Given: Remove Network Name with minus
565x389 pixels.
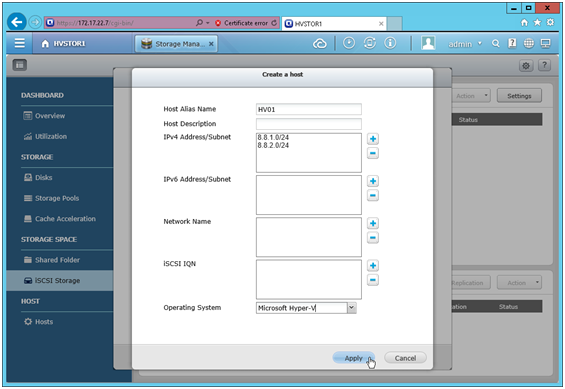Looking at the screenshot, I should 373,238.
